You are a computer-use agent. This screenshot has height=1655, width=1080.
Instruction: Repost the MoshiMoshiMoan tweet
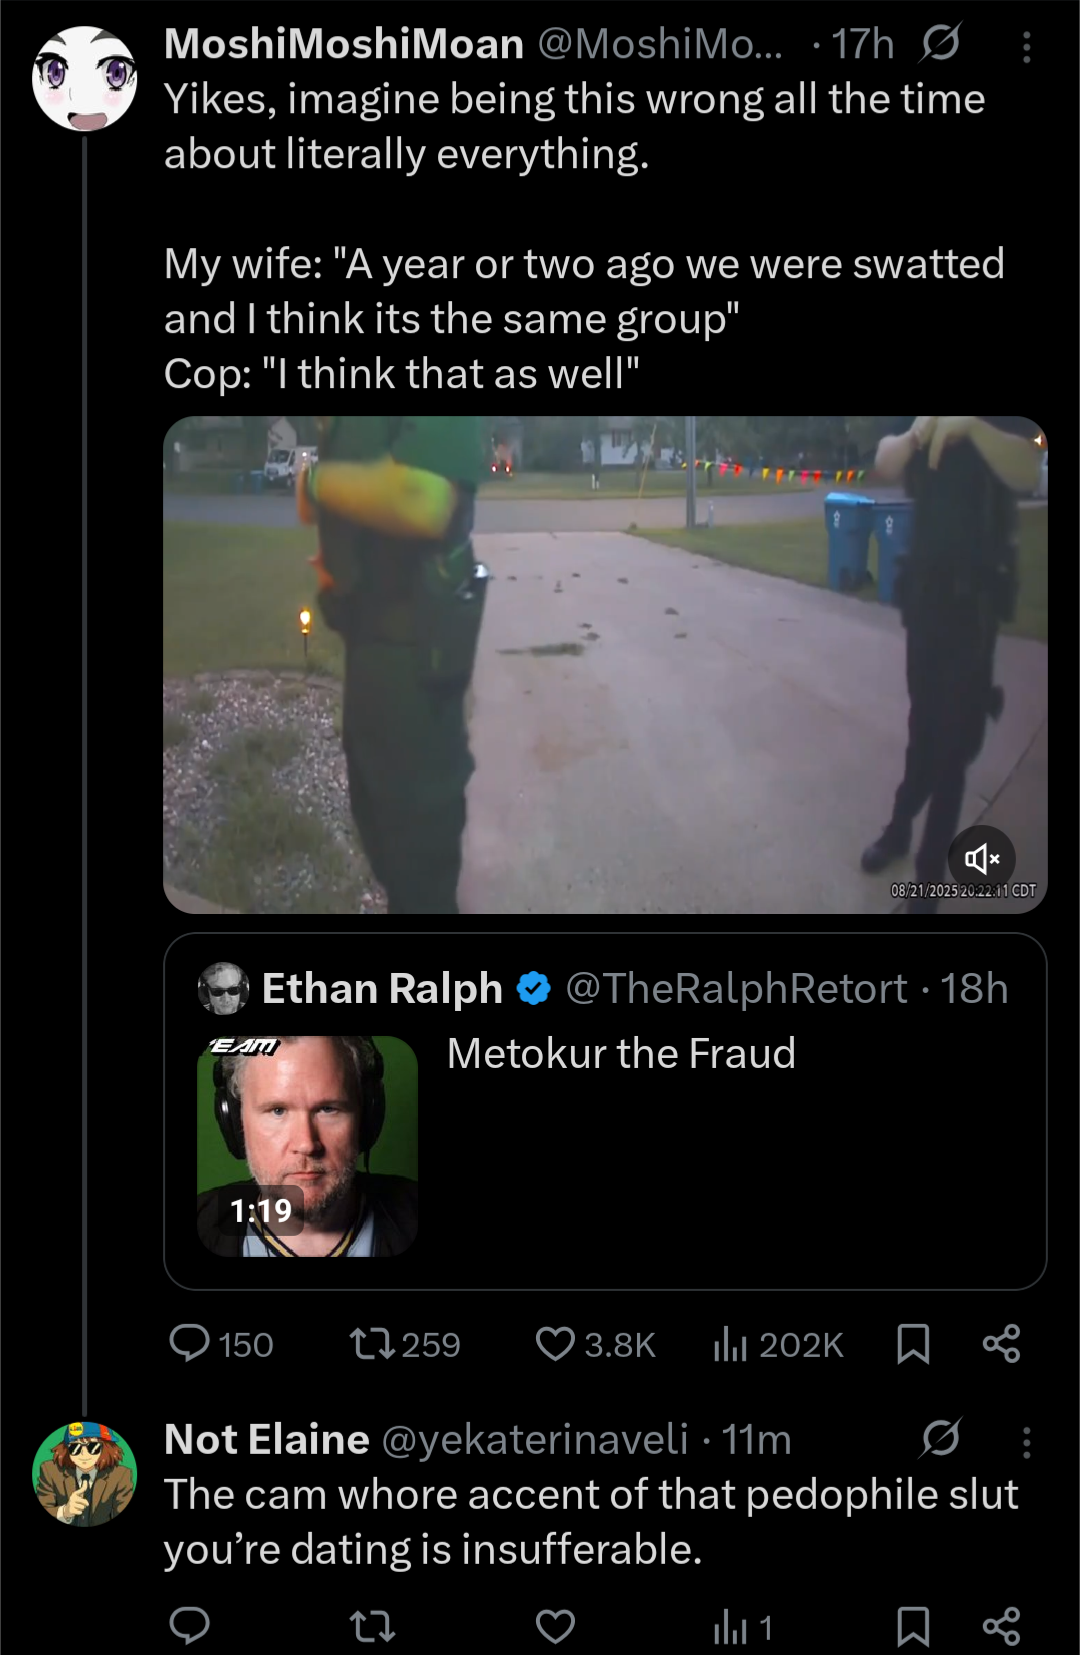[373, 1344]
